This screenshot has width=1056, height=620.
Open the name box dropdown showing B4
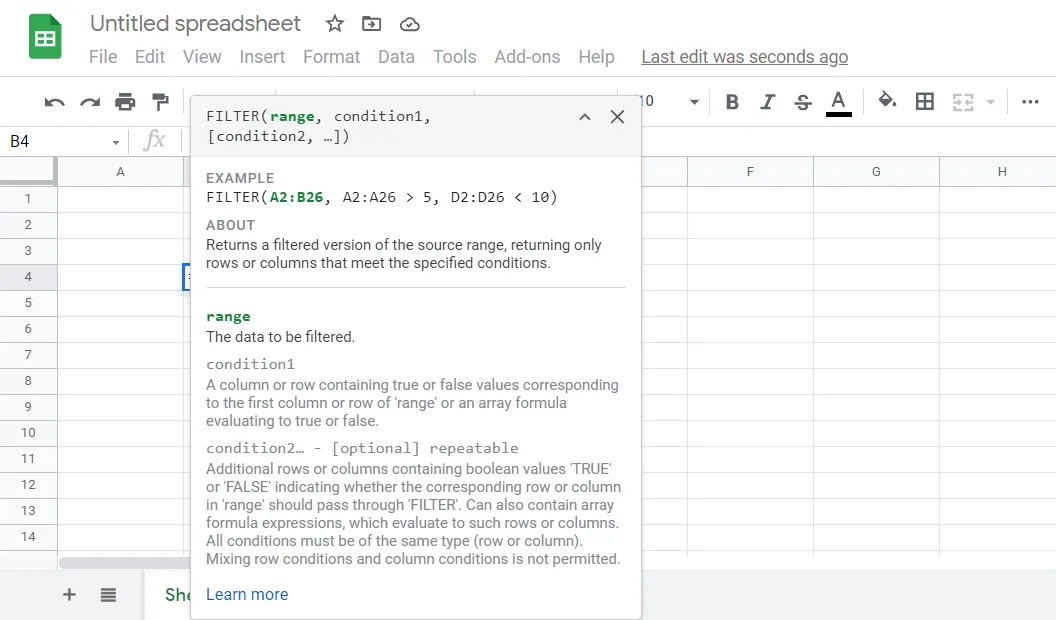pos(115,141)
